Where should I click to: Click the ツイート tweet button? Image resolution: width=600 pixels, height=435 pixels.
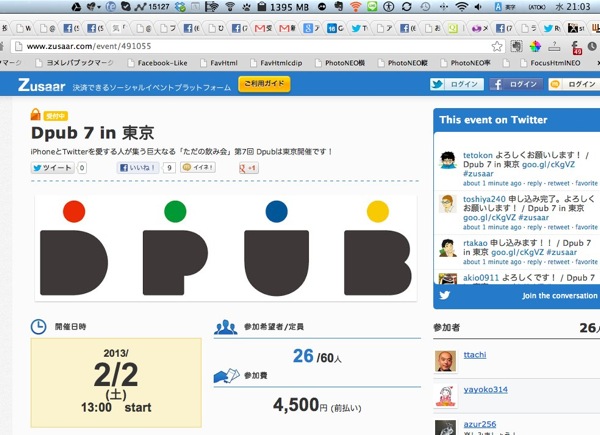pos(52,168)
